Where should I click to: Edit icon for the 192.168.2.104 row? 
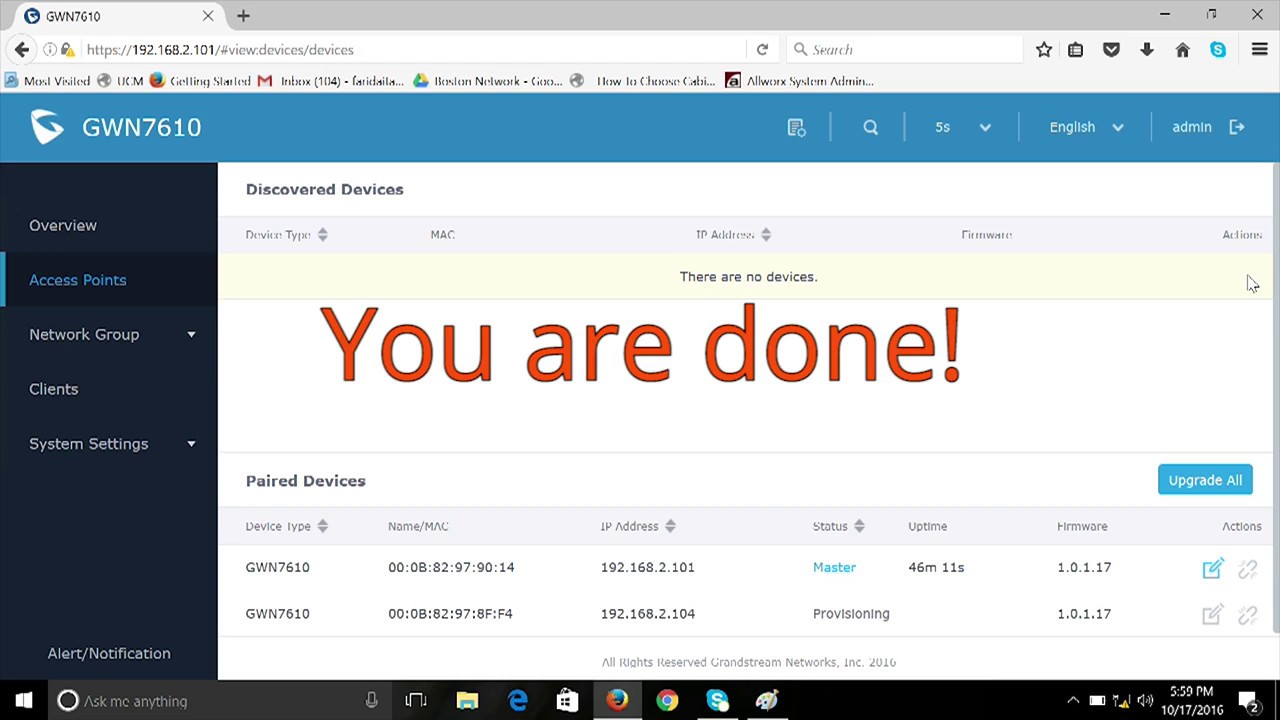click(x=1212, y=614)
